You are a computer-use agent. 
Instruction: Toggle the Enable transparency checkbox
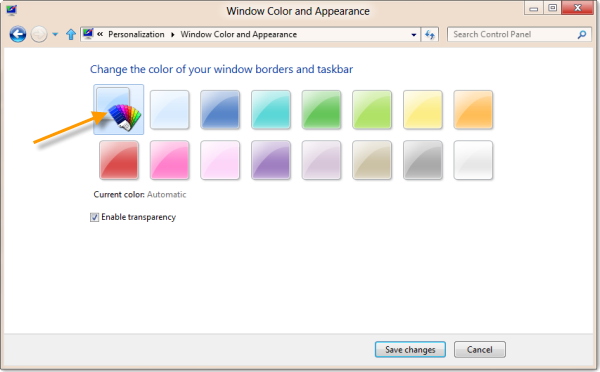click(x=94, y=217)
